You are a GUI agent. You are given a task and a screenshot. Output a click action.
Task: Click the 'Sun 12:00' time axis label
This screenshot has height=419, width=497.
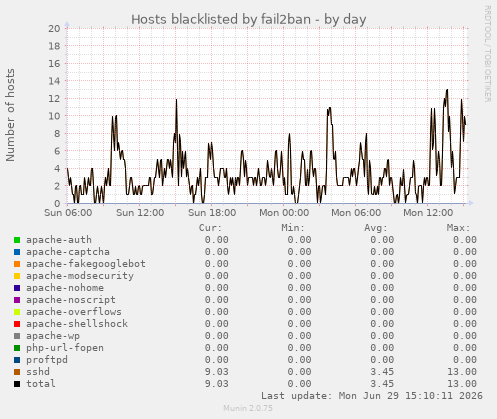coord(140,213)
